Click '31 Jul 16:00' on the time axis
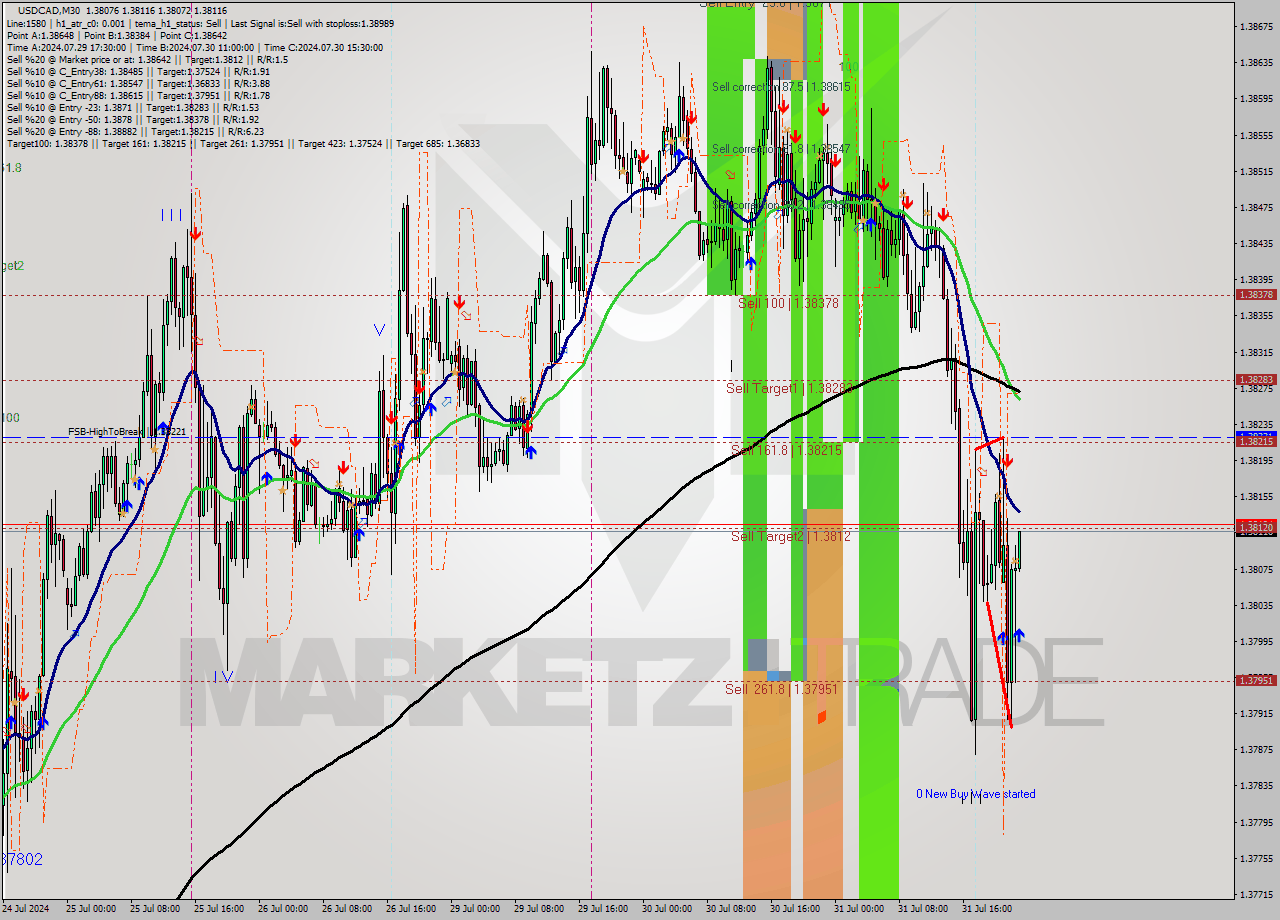1280x920 pixels. point(987,909)
